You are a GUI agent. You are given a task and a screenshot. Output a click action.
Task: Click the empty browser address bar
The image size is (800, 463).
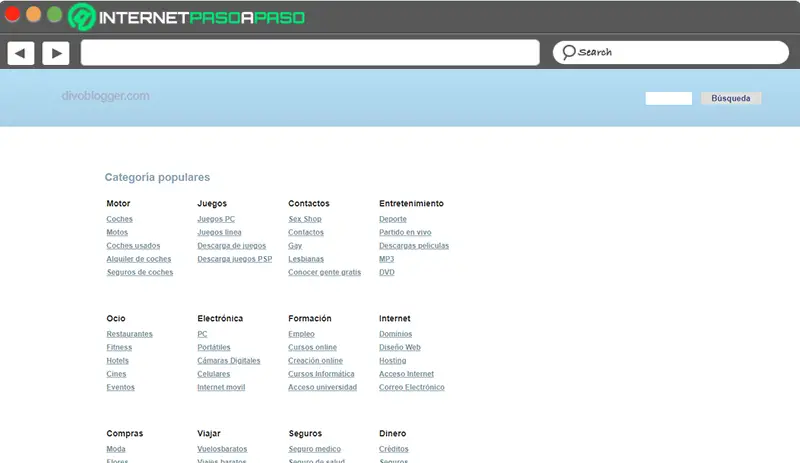pos(310,53)
